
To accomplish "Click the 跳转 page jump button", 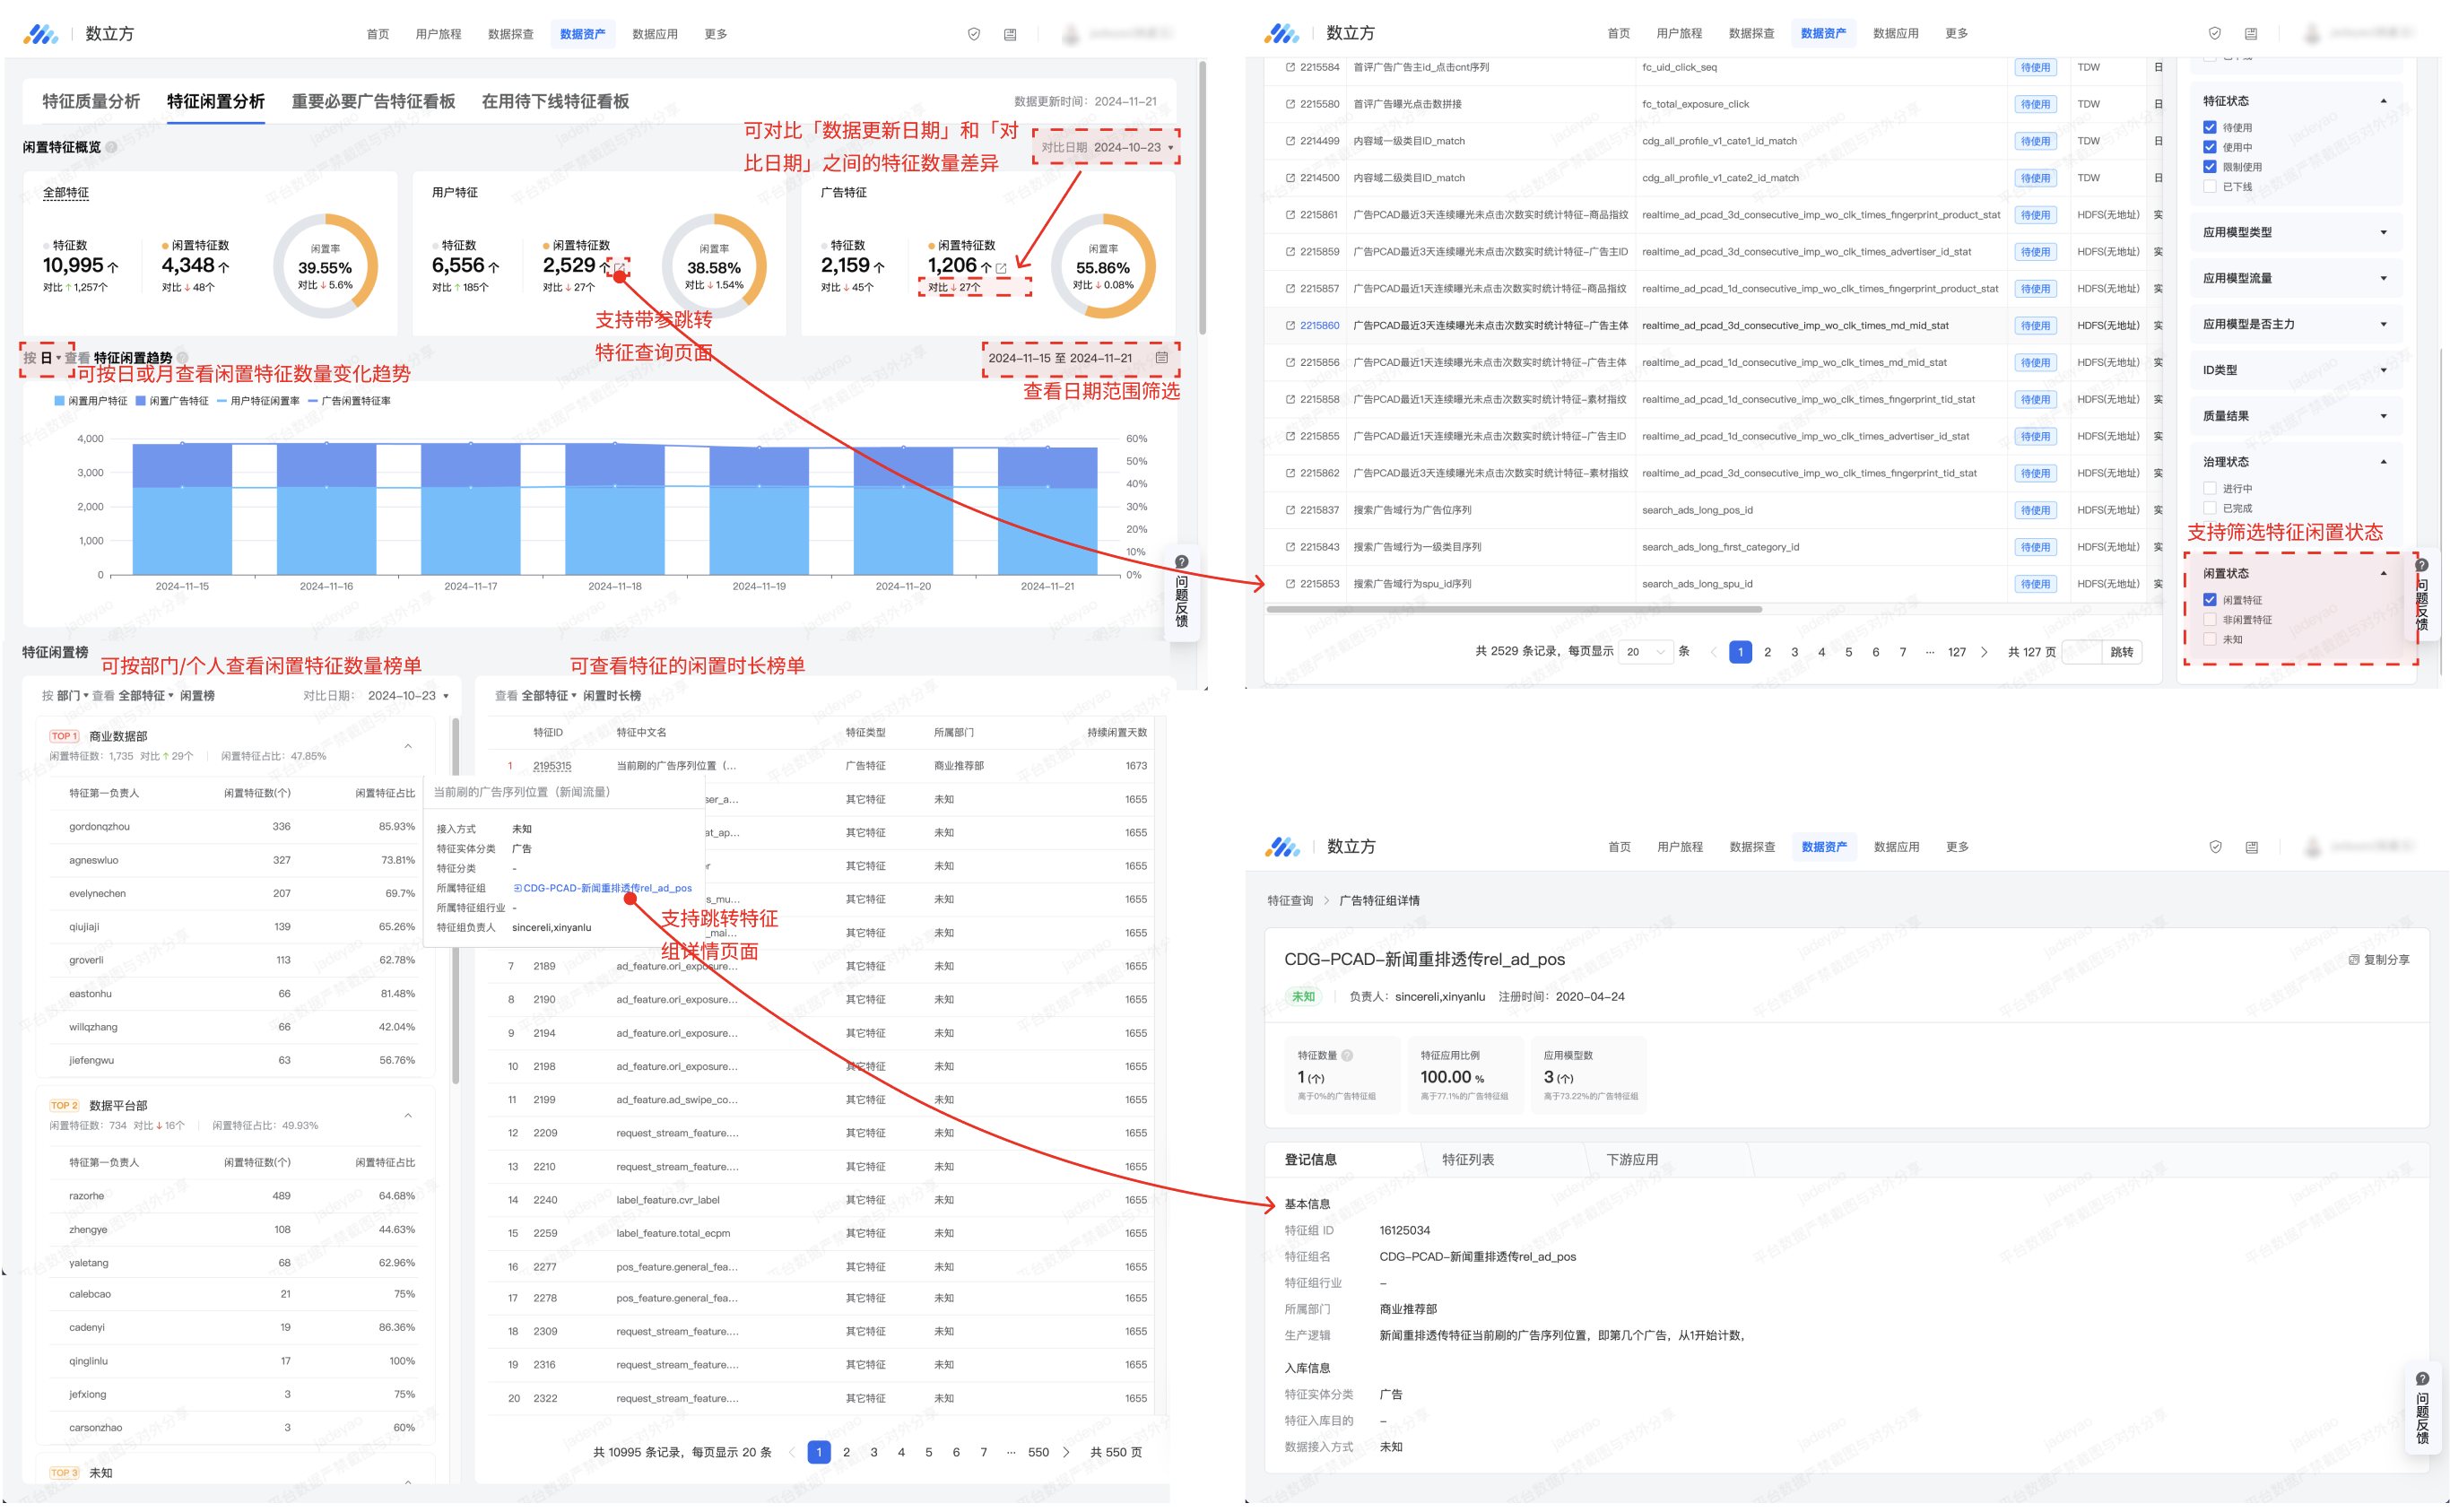I will [x=2122, y=653].
